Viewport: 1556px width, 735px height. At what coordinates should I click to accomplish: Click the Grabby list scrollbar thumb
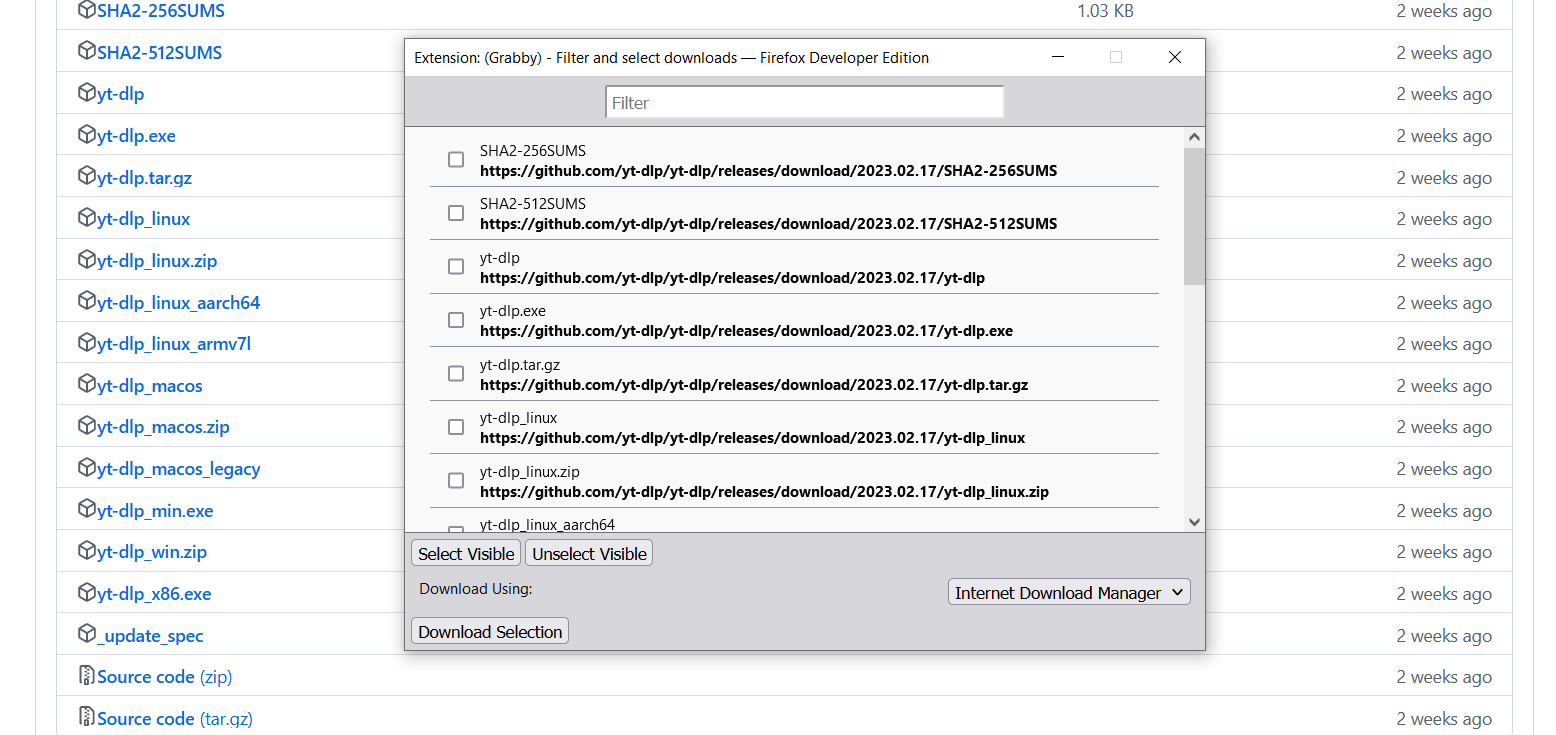[1194, 216]
